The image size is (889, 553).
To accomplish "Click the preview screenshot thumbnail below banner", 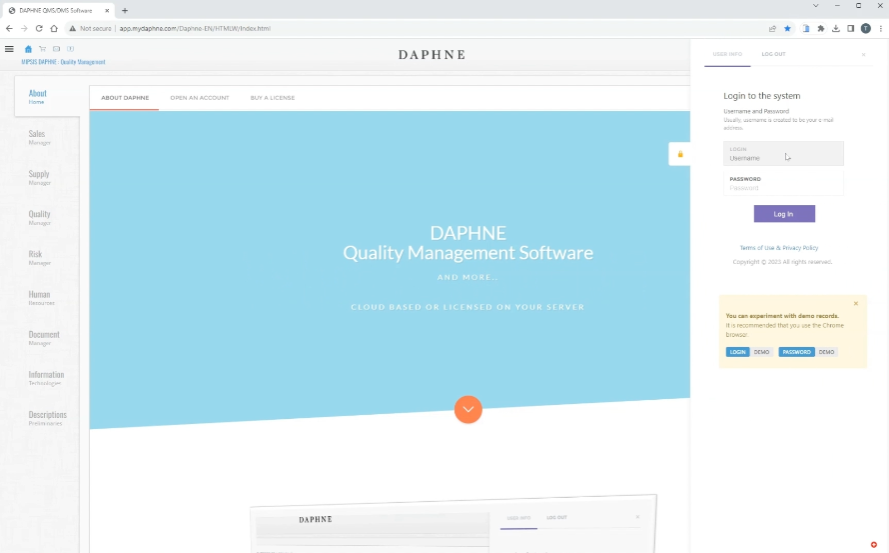I will [454, 524].
